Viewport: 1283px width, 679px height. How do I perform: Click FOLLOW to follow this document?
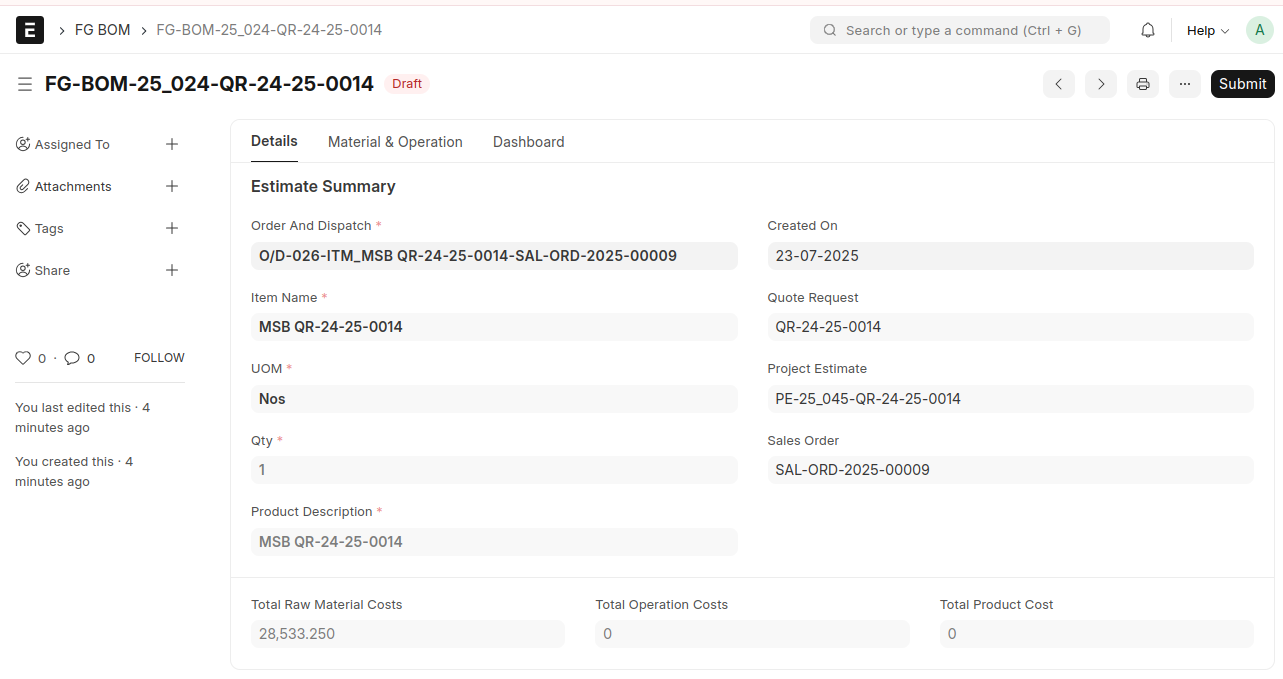(x=159, y=358)
